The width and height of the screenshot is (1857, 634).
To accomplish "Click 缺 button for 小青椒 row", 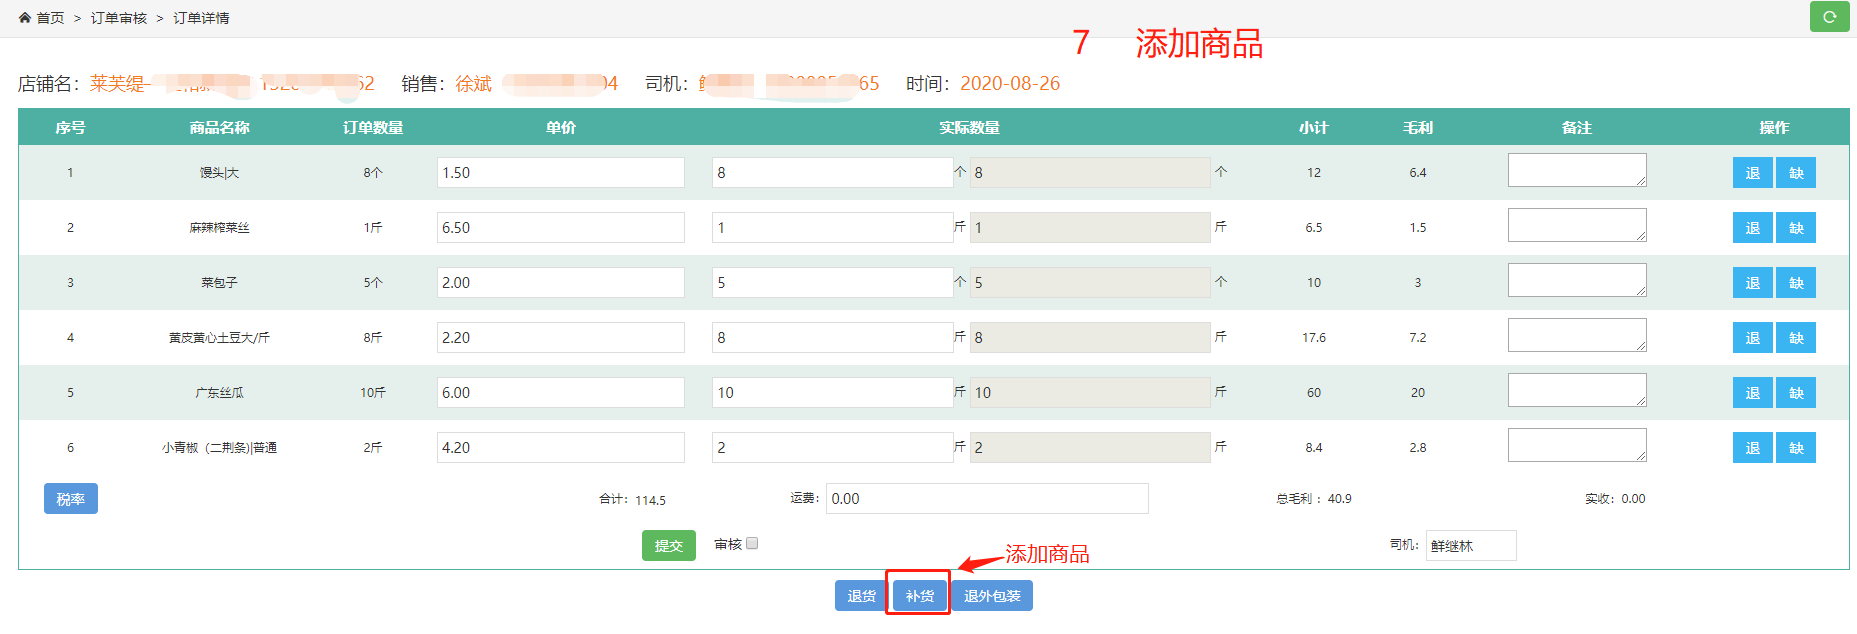I will coord(1796,448).
